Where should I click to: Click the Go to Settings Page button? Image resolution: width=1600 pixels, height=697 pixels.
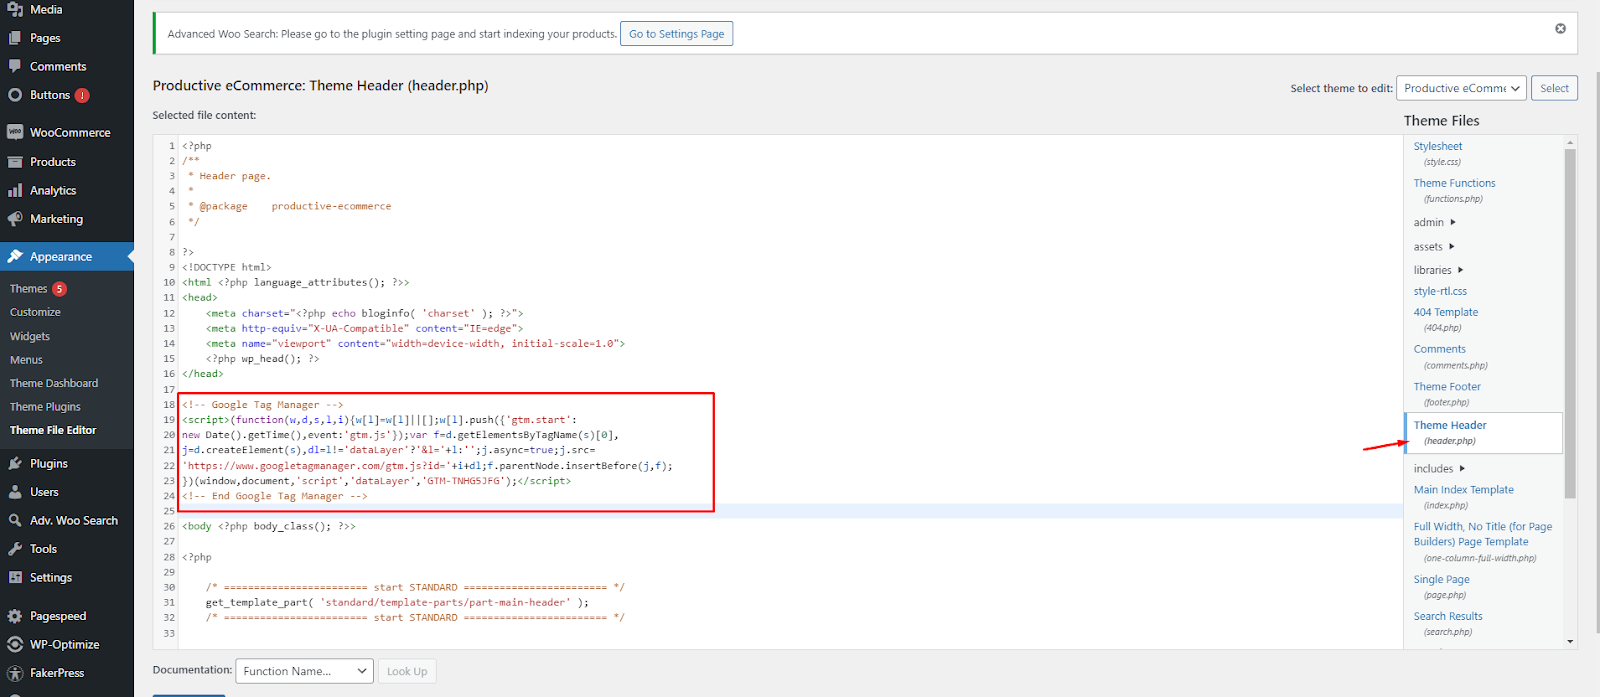677,34
